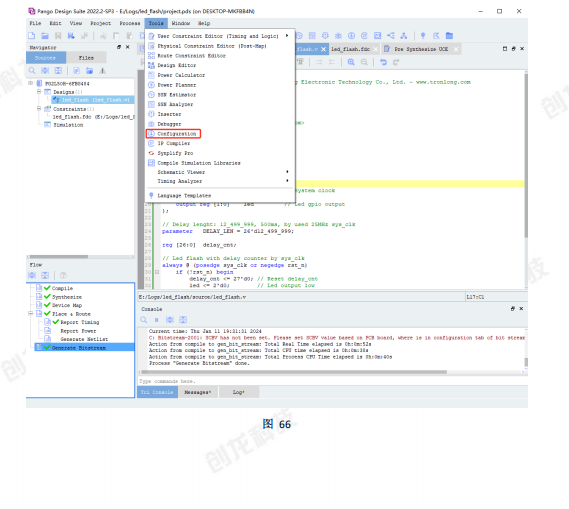
Task: Float the Navigator panel with undock icon
Action: pos(119,47)
